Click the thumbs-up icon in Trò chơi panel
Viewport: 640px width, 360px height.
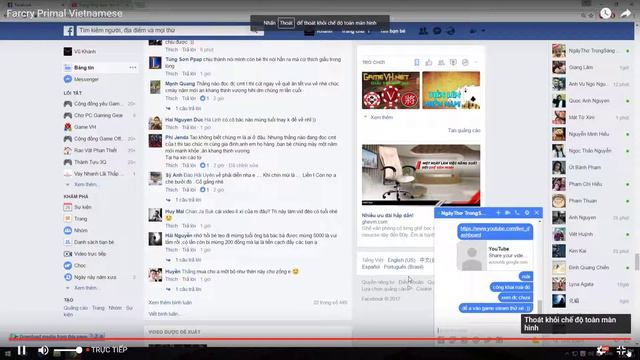pos(429,62)
